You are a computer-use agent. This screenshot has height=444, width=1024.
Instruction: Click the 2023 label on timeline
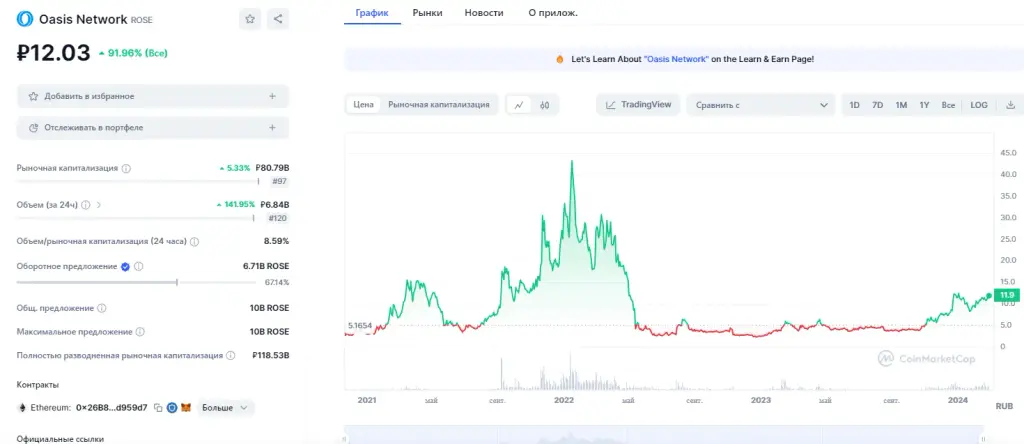[761, 400]
